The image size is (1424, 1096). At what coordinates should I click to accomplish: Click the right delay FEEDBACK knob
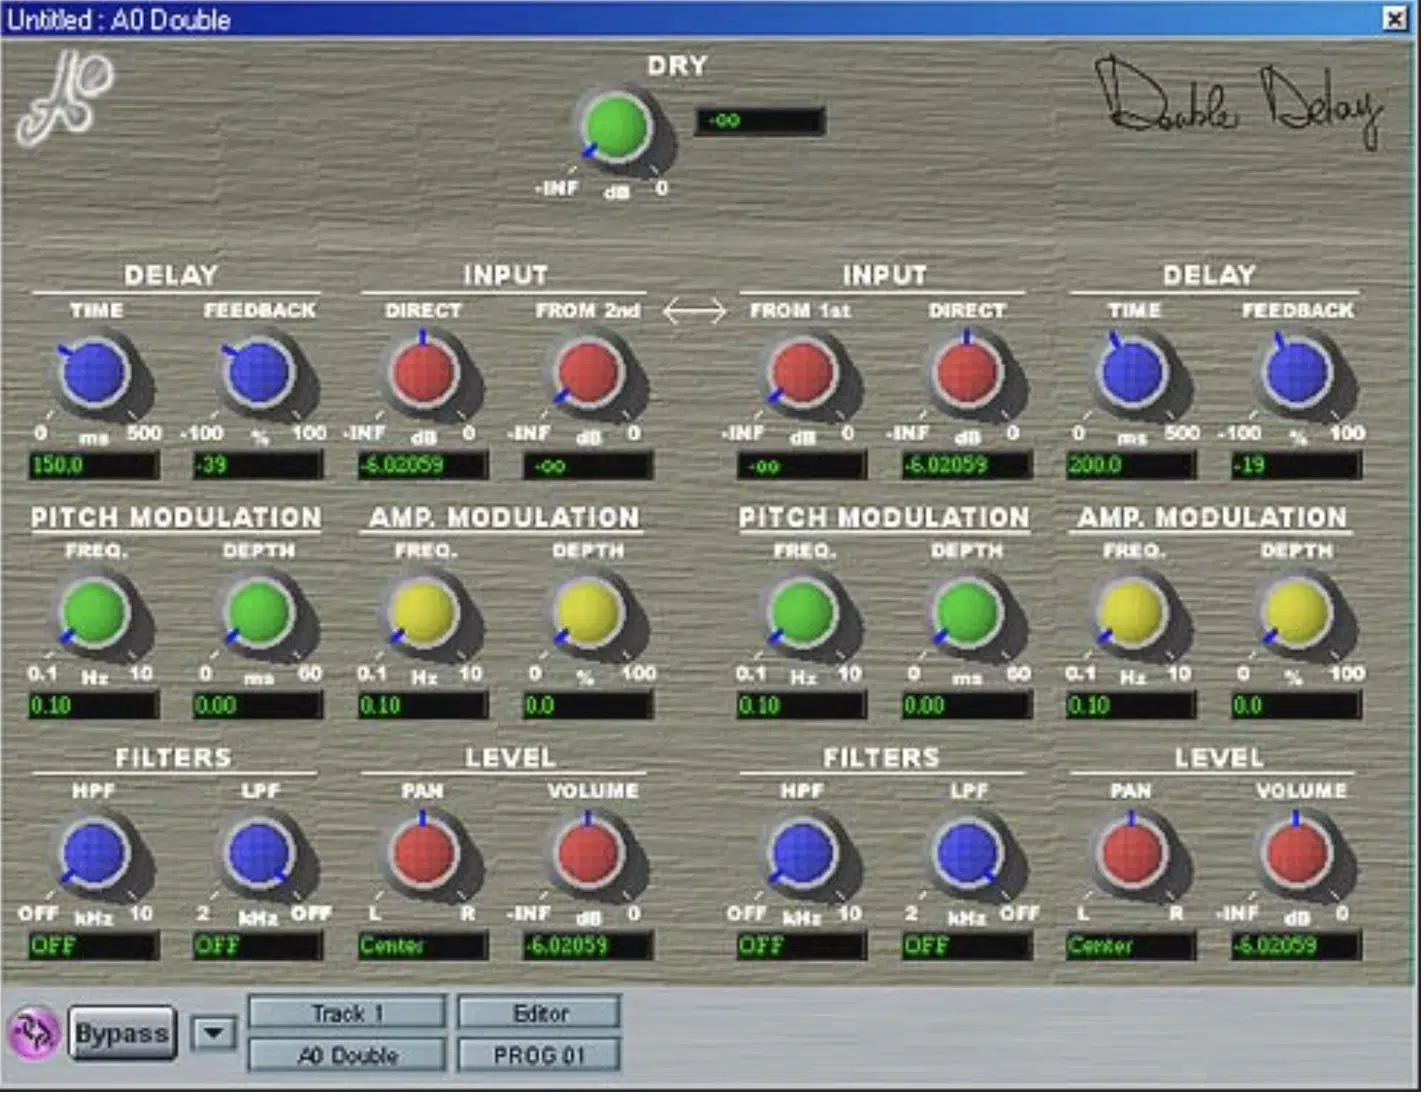pyautogui.click(x=1296, y=373)
